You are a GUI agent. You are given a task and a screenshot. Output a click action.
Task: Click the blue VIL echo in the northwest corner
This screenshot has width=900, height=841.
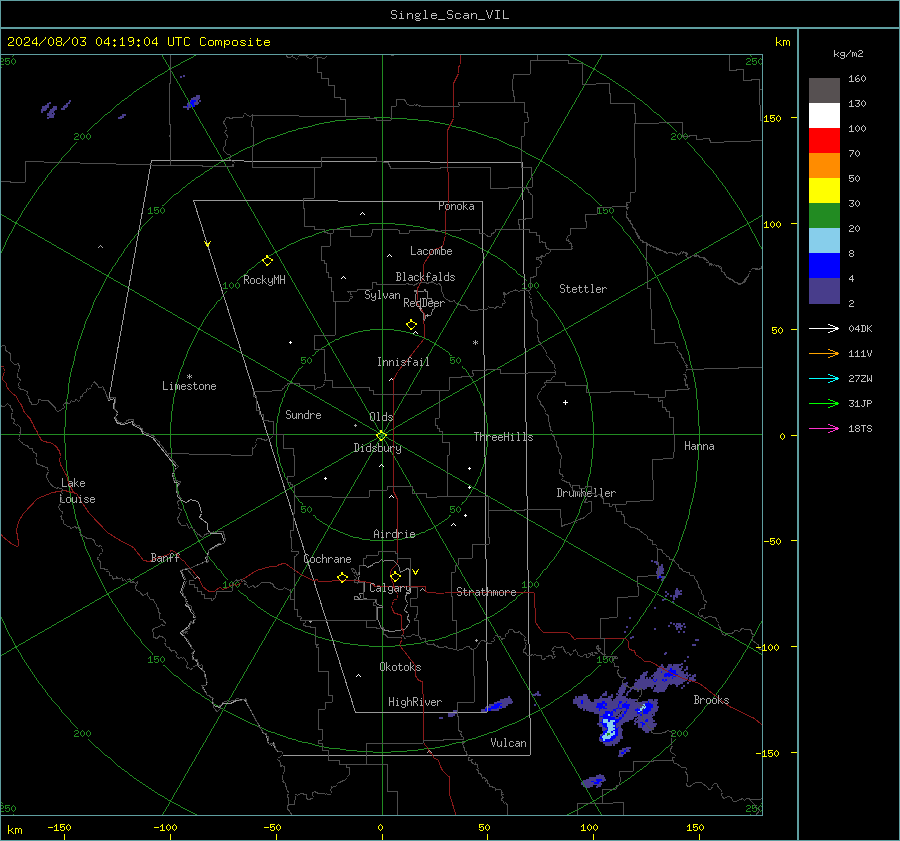(192, 102)
